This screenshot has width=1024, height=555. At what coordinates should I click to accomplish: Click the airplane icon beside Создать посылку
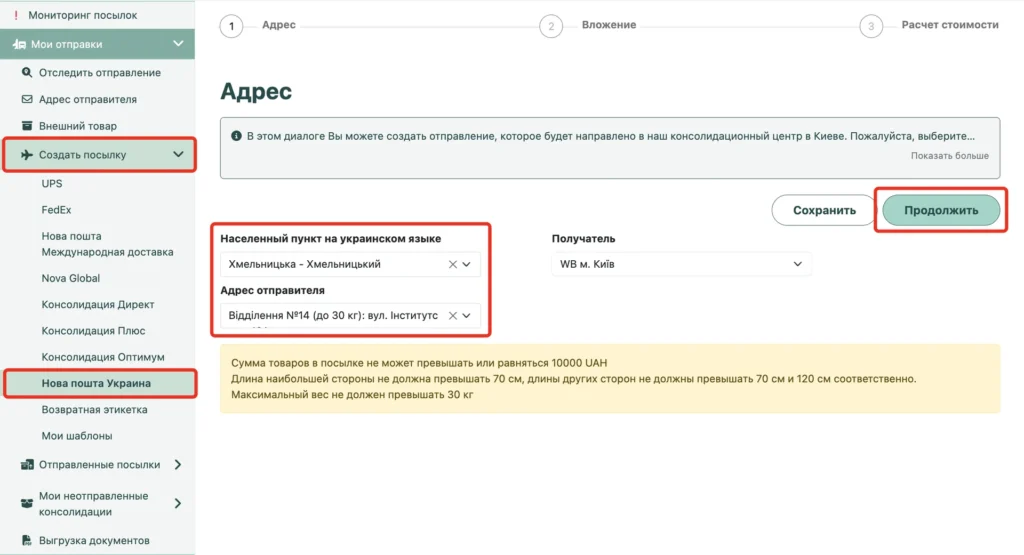27,155
